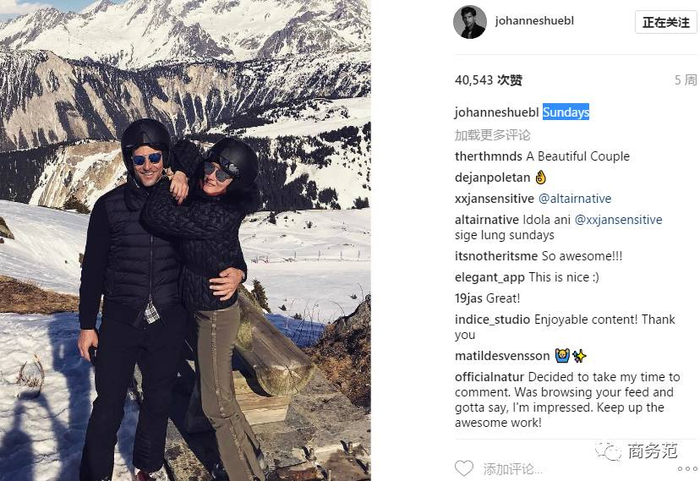Open the @altairnative mention link

point(575,198)
